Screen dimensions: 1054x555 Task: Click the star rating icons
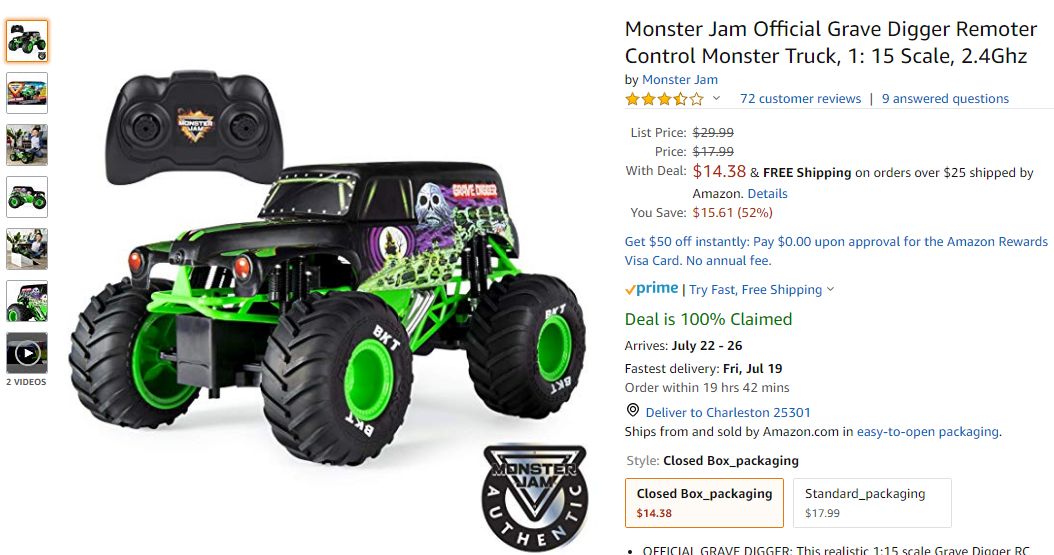(x=664, y=99)
